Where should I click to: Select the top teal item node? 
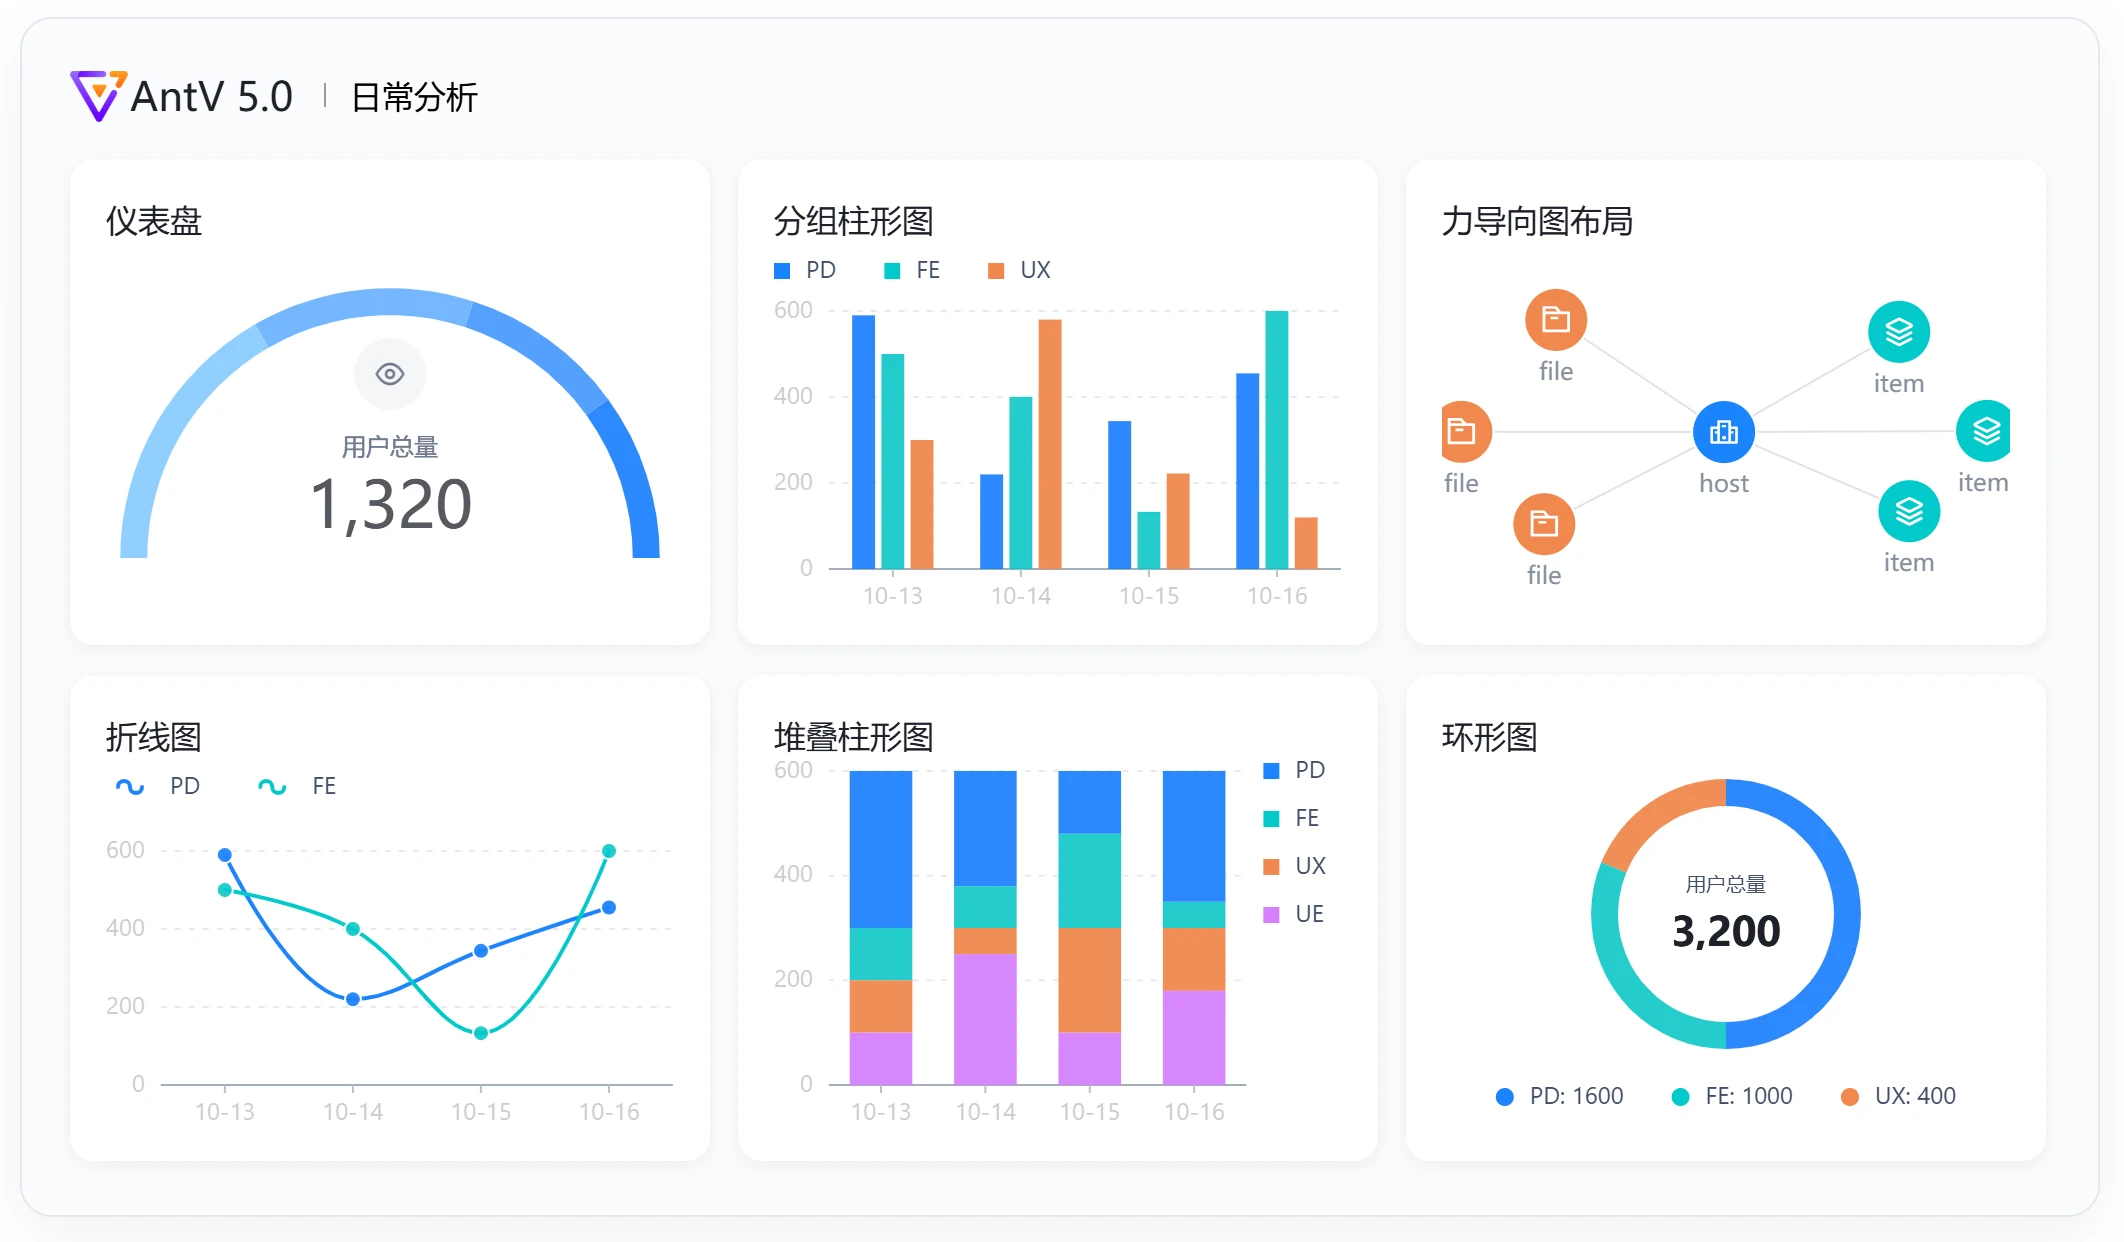coord(1898,332)
